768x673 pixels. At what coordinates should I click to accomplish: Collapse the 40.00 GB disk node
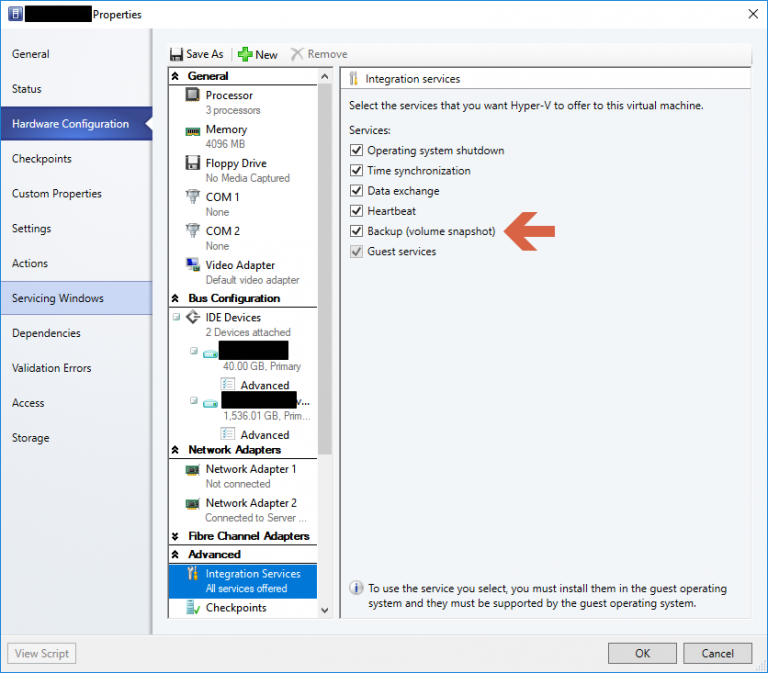click(194, 351)
